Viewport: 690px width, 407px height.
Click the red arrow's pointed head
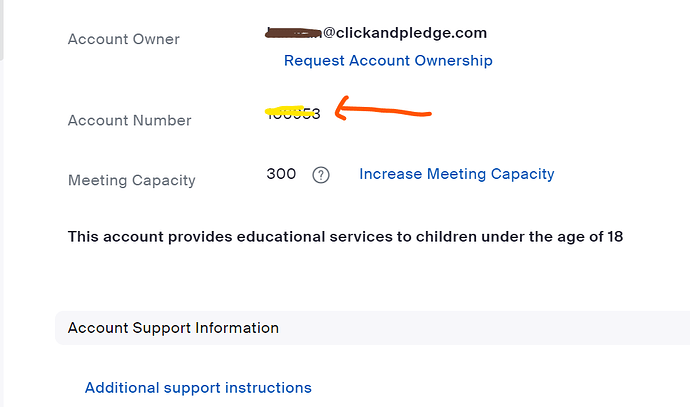[x=339, y=109]
